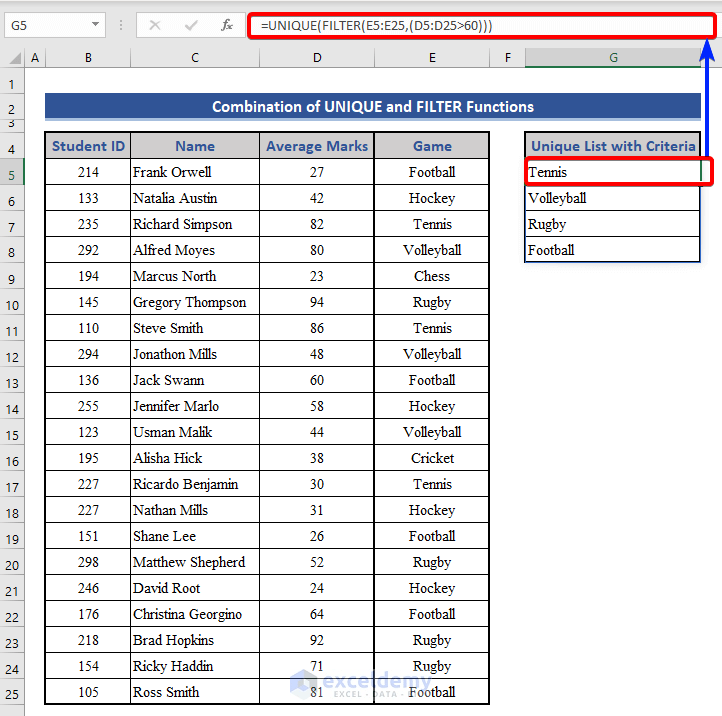Select column D header
The height and width of the screenshot is (716, 722).
tap(317, 58)
